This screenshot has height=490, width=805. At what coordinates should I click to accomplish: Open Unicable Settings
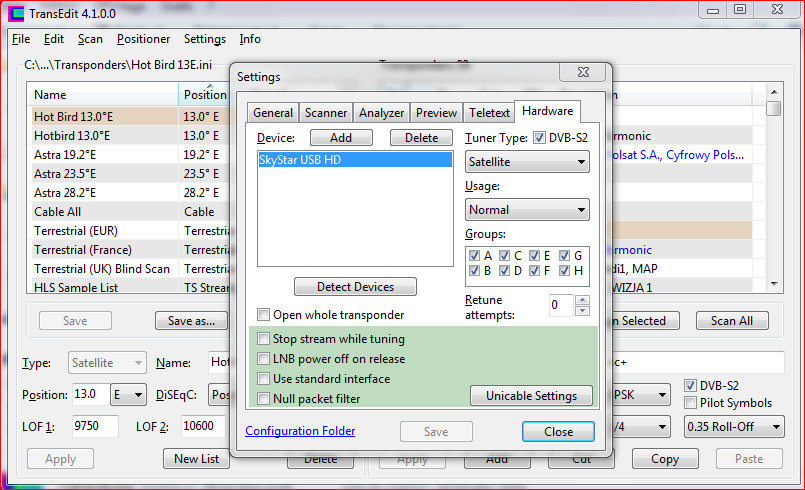coord(531,396)
